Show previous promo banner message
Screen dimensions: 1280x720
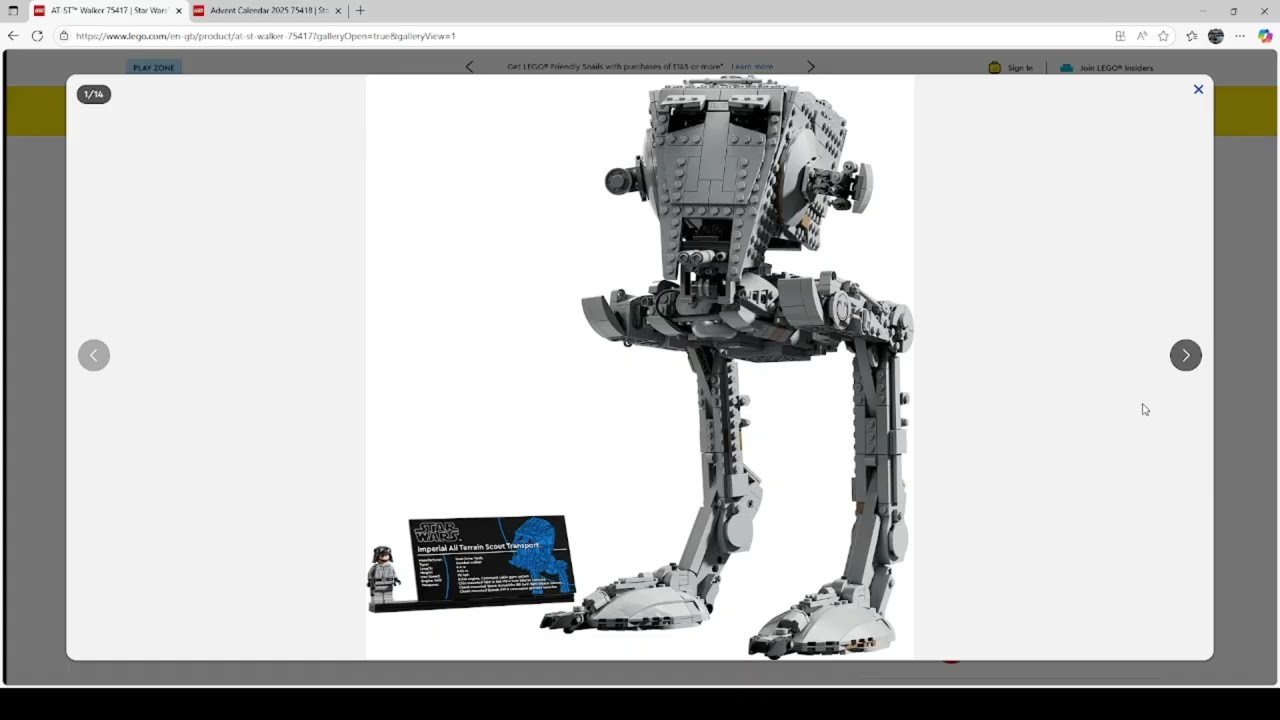469,67
